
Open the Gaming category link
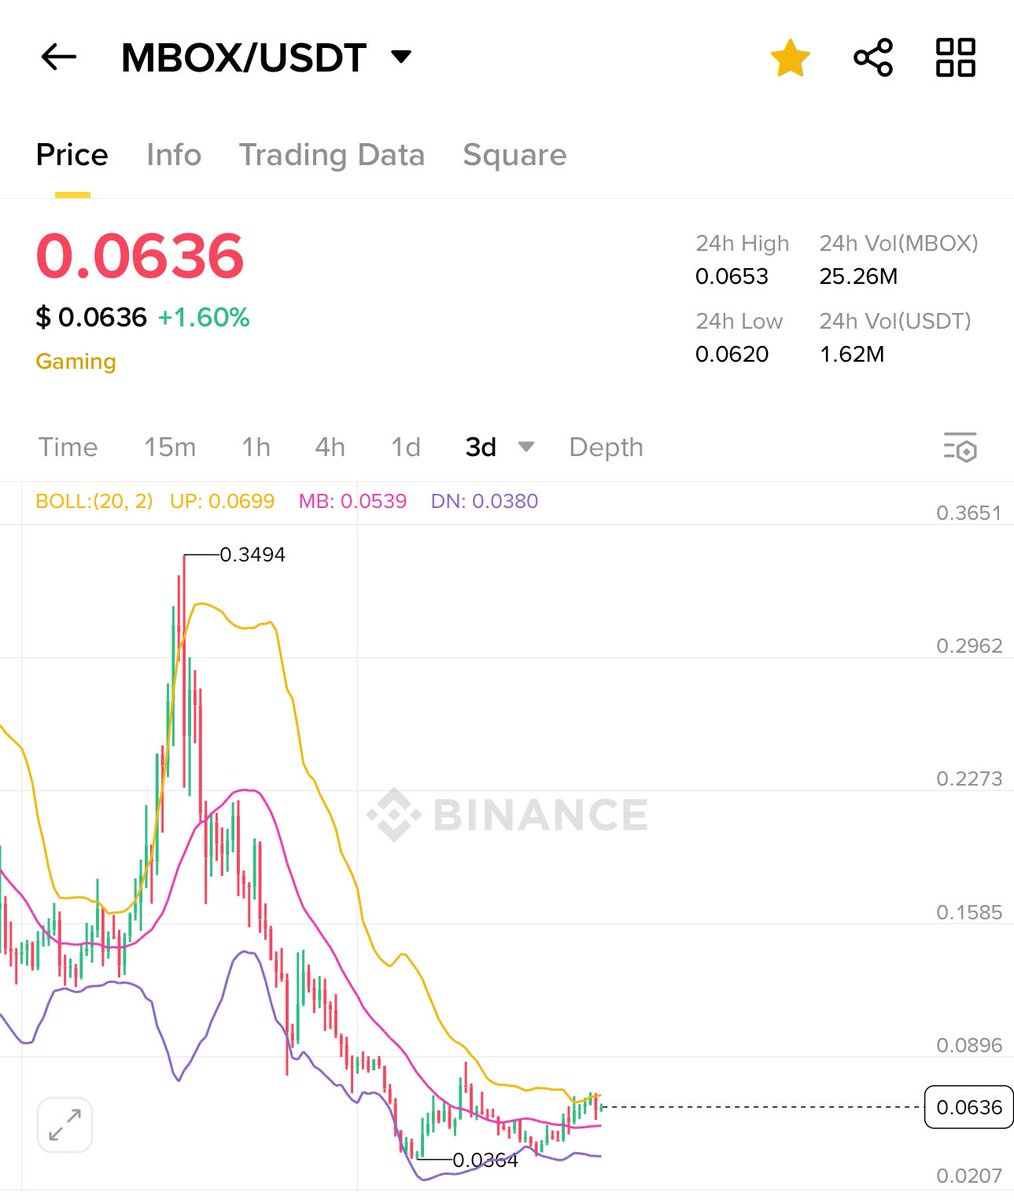pos(76,361)
